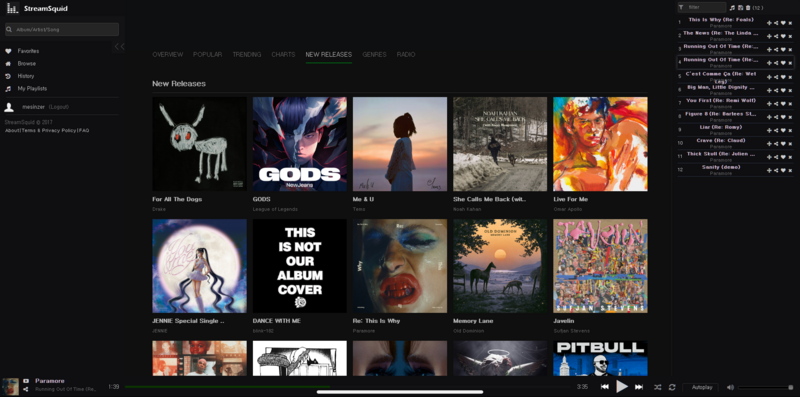
Task: Clear the queue with the trash icon
Action: [748, 8]
